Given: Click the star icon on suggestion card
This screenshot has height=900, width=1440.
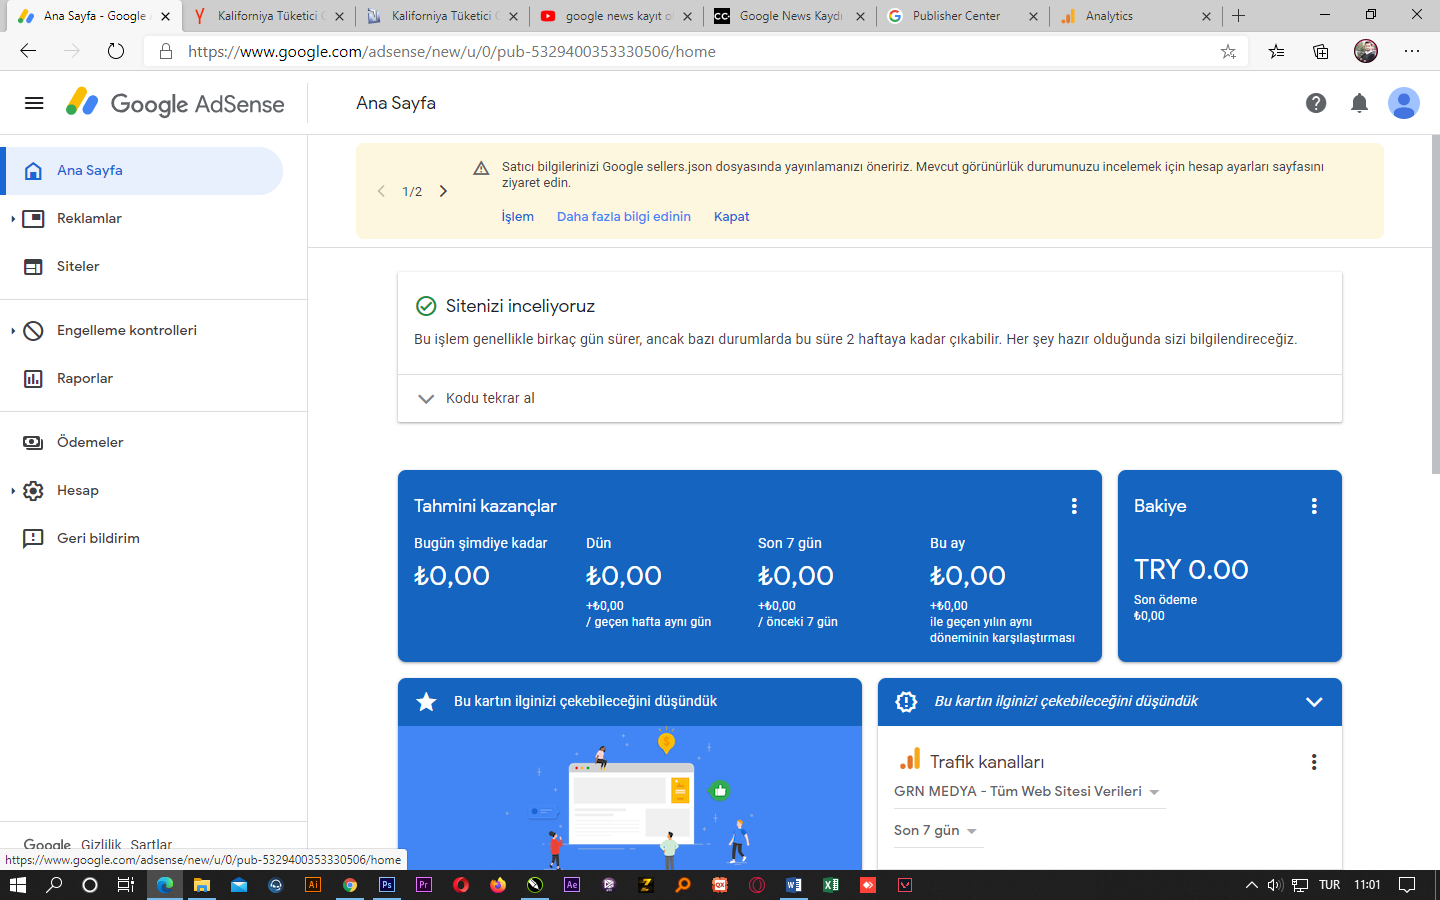Looking at the screenshot, I should [426, 702].
